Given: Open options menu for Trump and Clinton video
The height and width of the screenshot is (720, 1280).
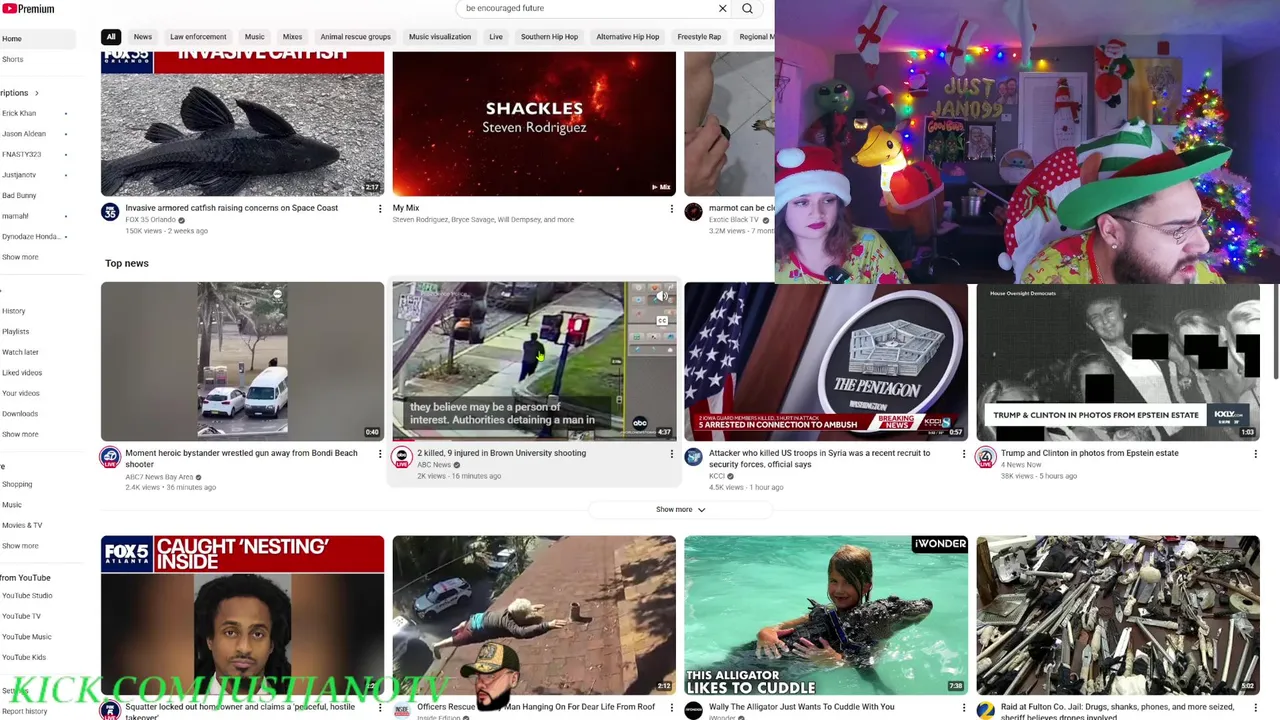Looking at the screenshot, I should pos(1255,454).
